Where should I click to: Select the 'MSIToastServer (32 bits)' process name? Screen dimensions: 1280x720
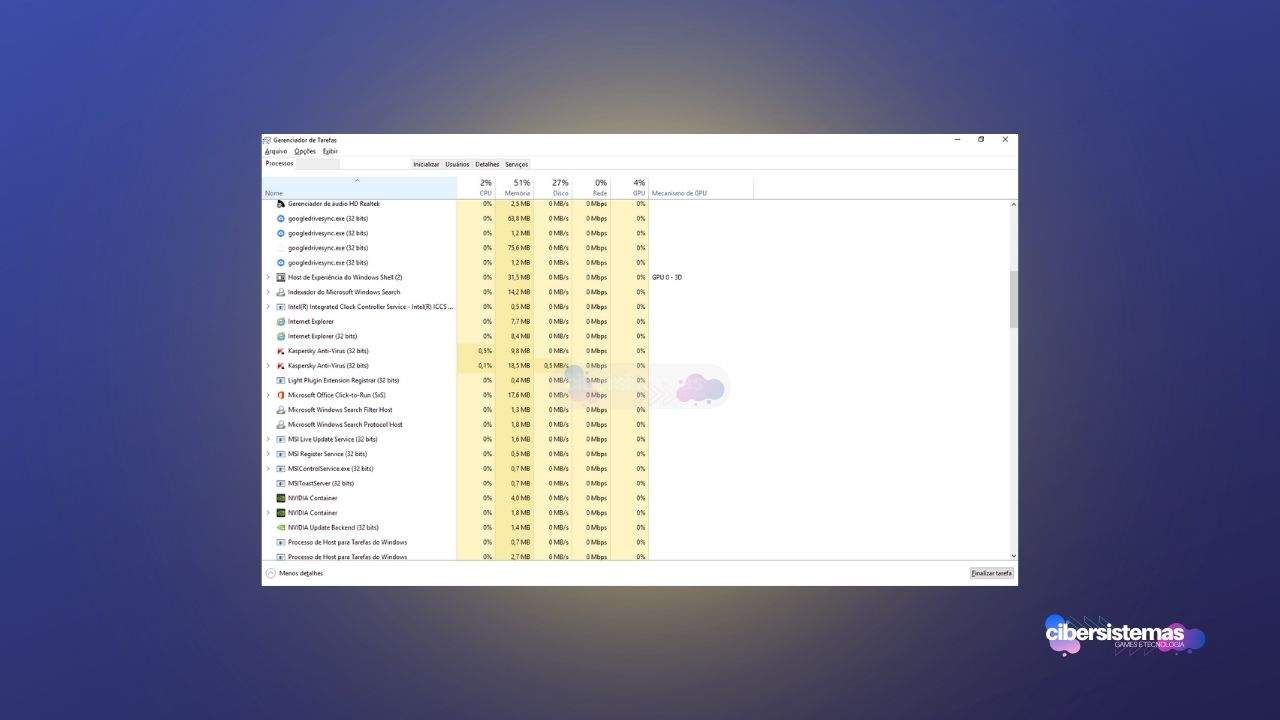[321, 483]
